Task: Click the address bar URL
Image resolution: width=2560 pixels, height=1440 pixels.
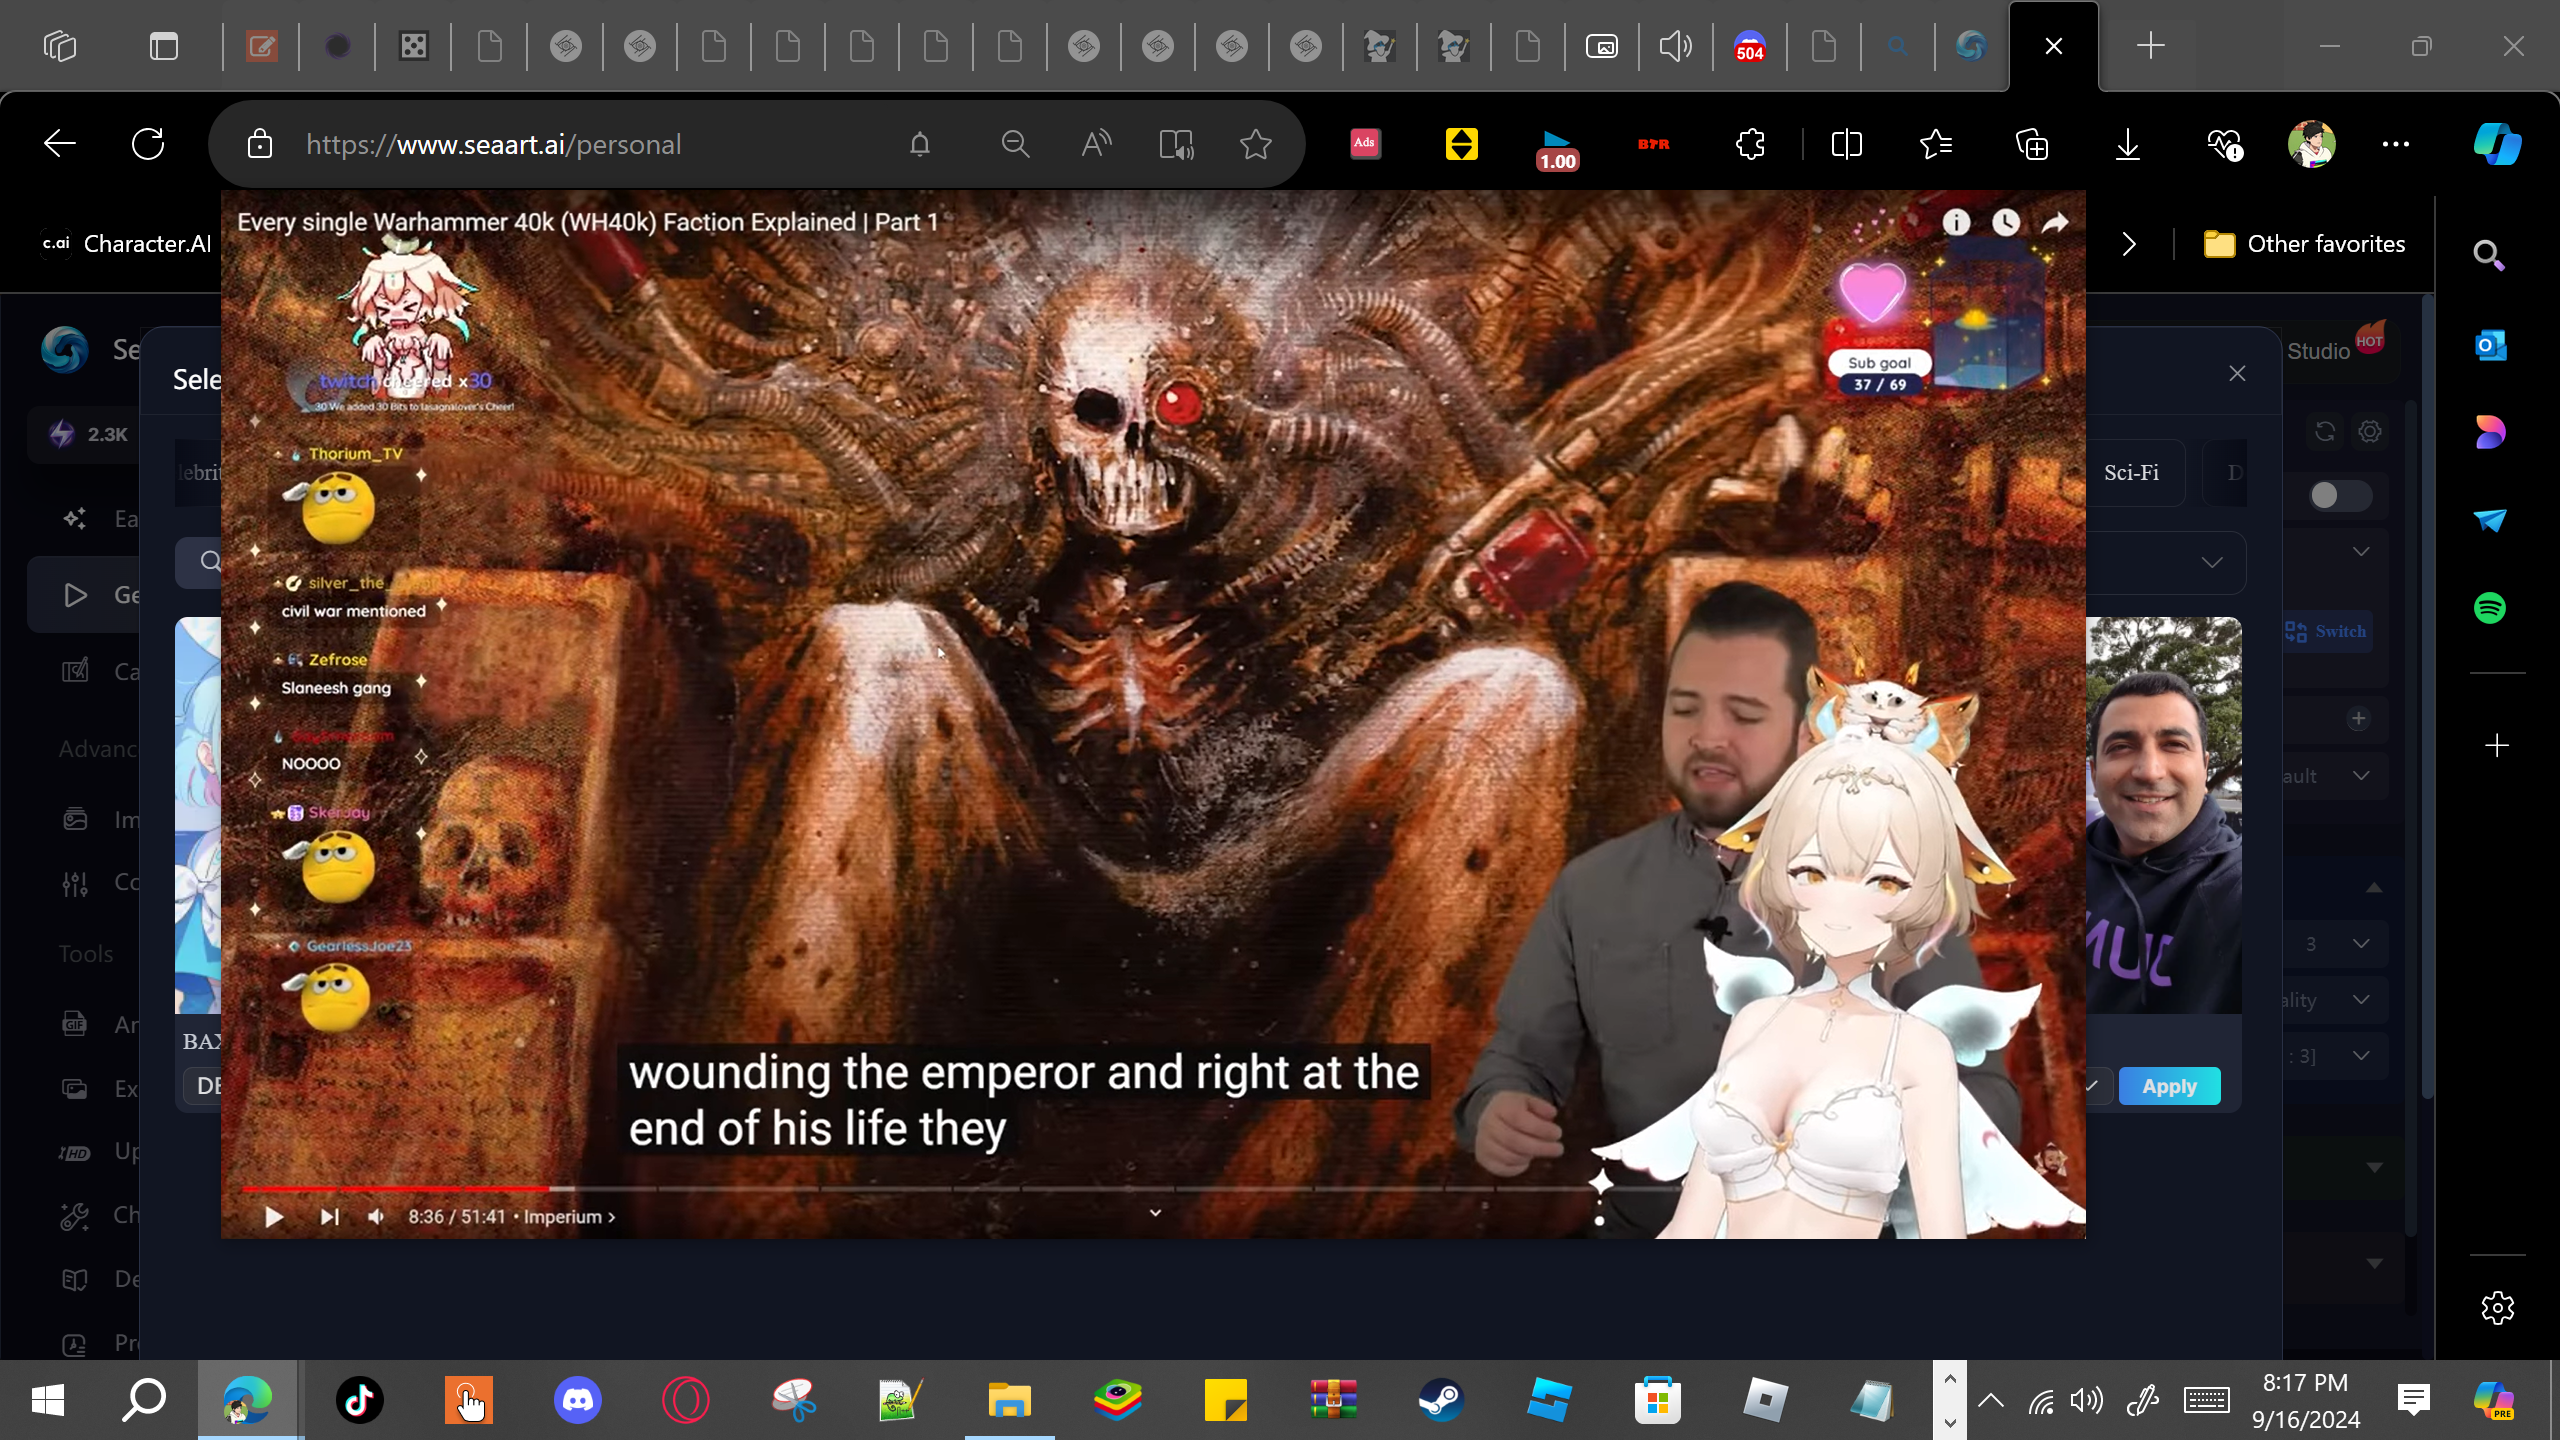Action: (494, 145)
